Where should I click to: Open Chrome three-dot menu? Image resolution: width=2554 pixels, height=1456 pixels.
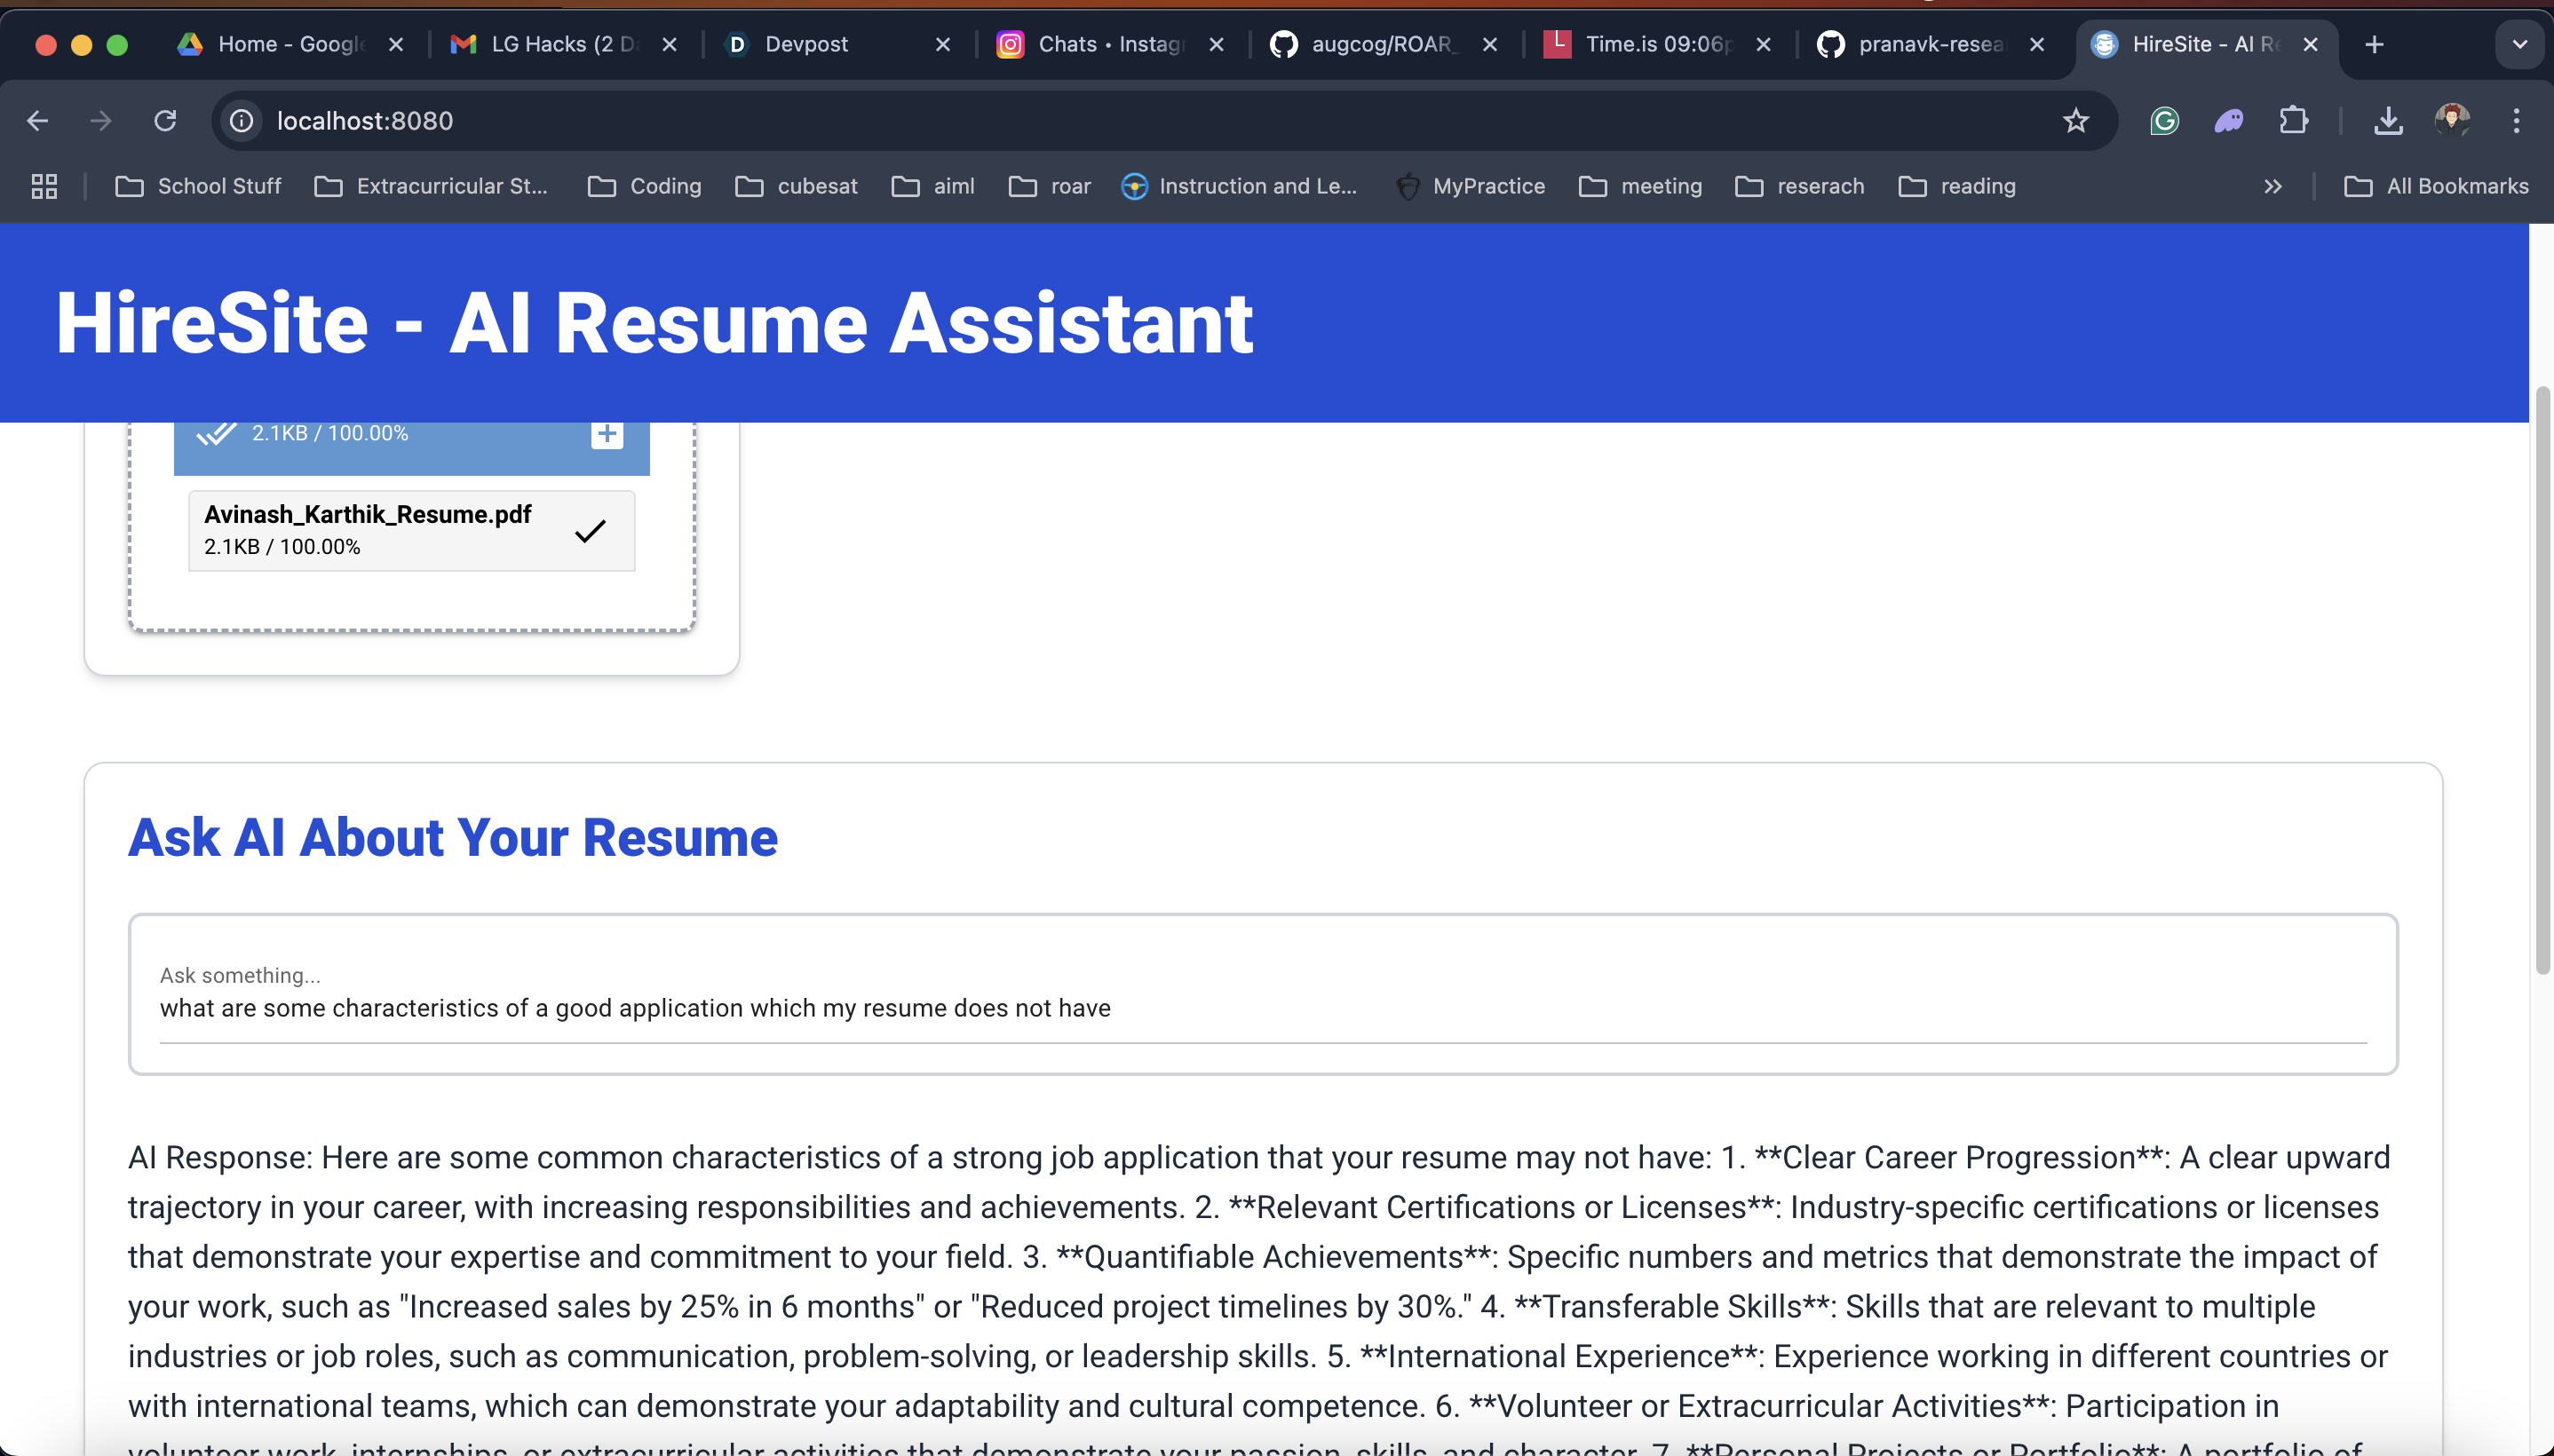tap(2516, 121)
